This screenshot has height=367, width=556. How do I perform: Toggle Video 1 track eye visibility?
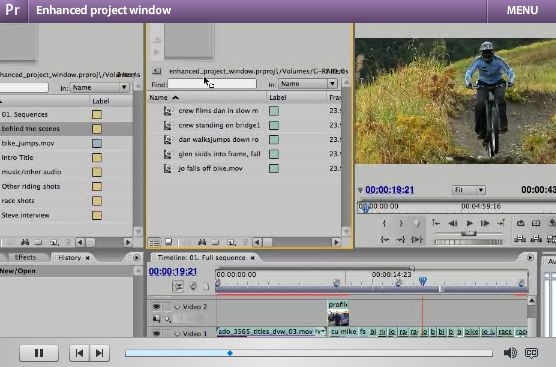tap(156, 333)
